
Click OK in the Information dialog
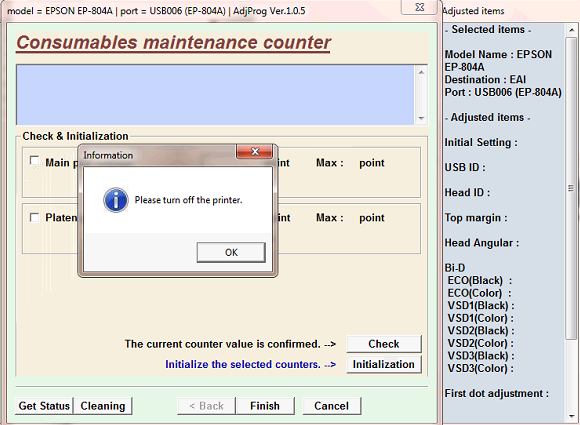coord(231,252)
